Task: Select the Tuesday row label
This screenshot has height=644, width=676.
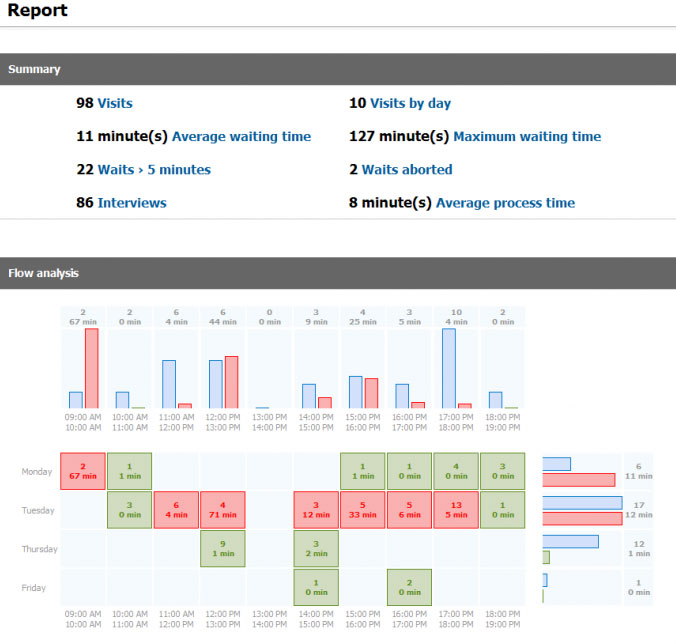Action: pos(39,510)
